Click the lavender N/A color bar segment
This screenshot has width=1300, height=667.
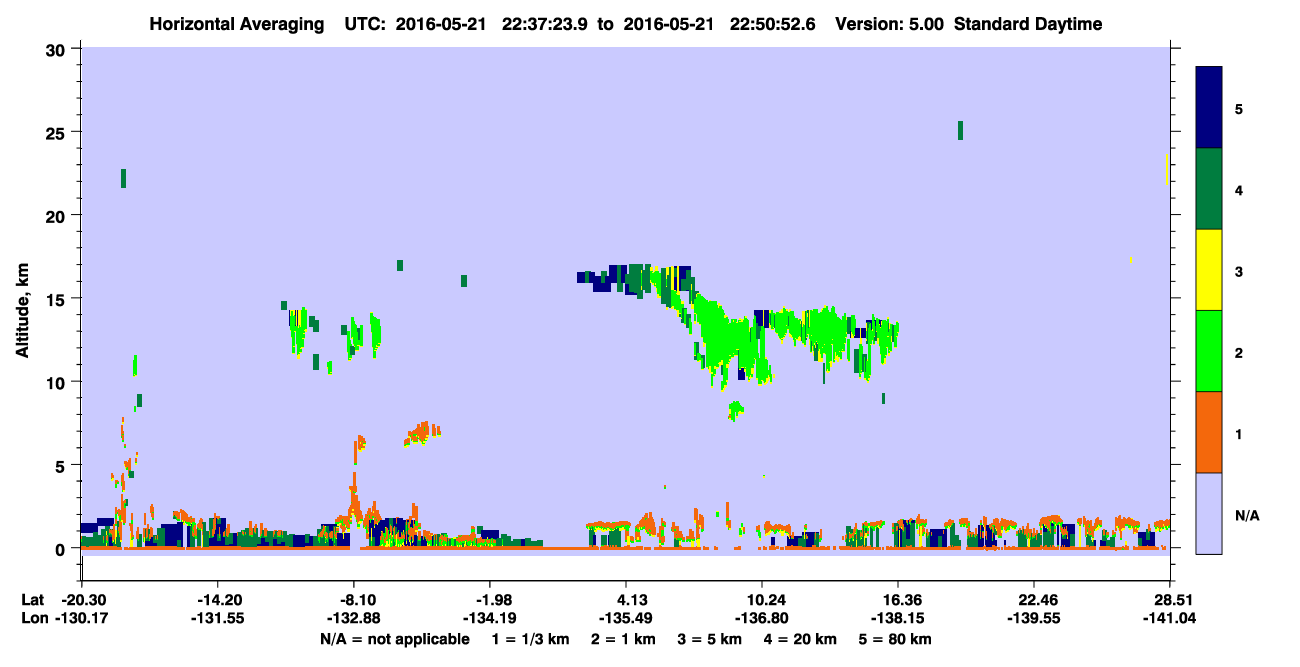[1209, 513]
